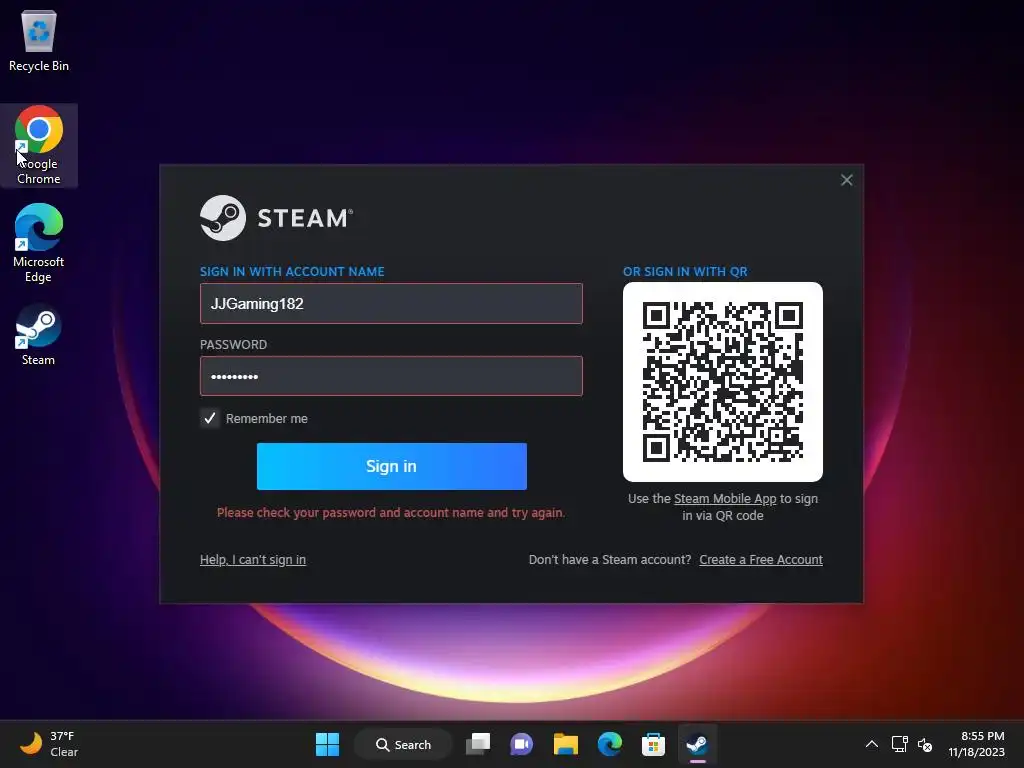Open the Chat app in taskbar

click(522, 744)
